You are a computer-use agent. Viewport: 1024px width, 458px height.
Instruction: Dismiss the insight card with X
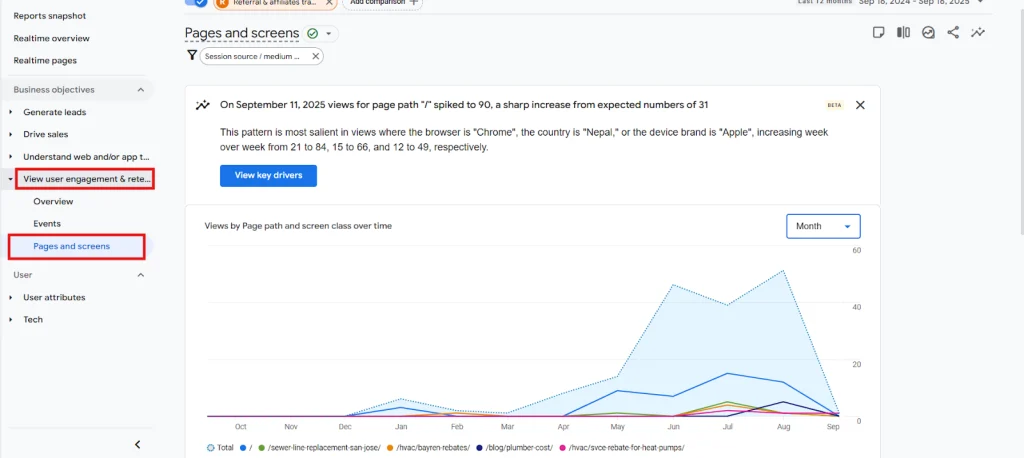click(x=860, y=105)
